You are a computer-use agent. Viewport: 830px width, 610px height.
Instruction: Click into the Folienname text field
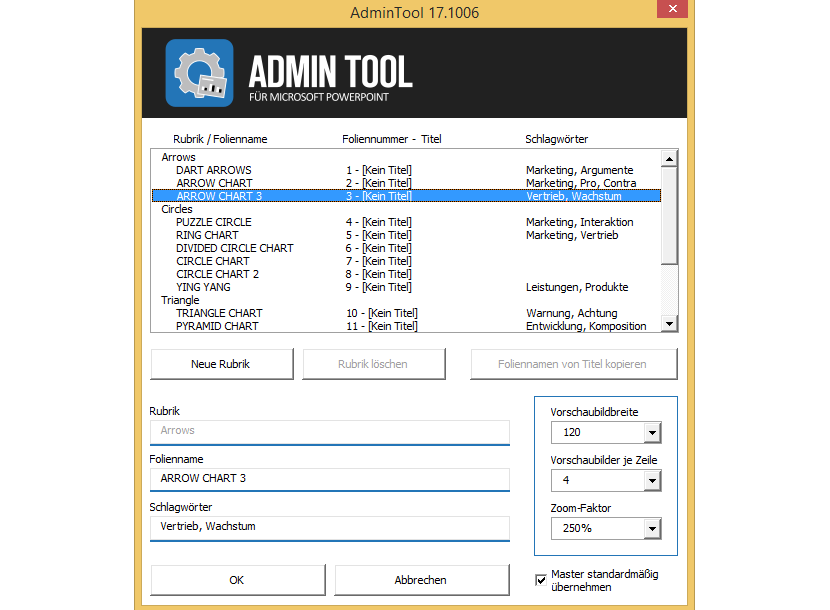[x=329, y=479]
